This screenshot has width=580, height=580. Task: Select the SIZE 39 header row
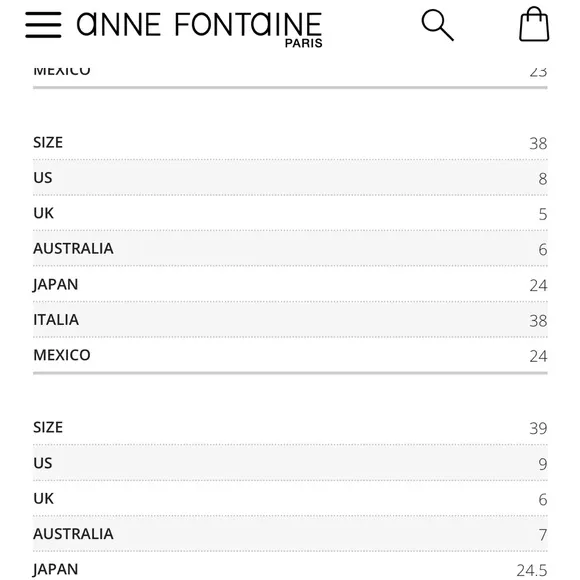pos(290,428)
